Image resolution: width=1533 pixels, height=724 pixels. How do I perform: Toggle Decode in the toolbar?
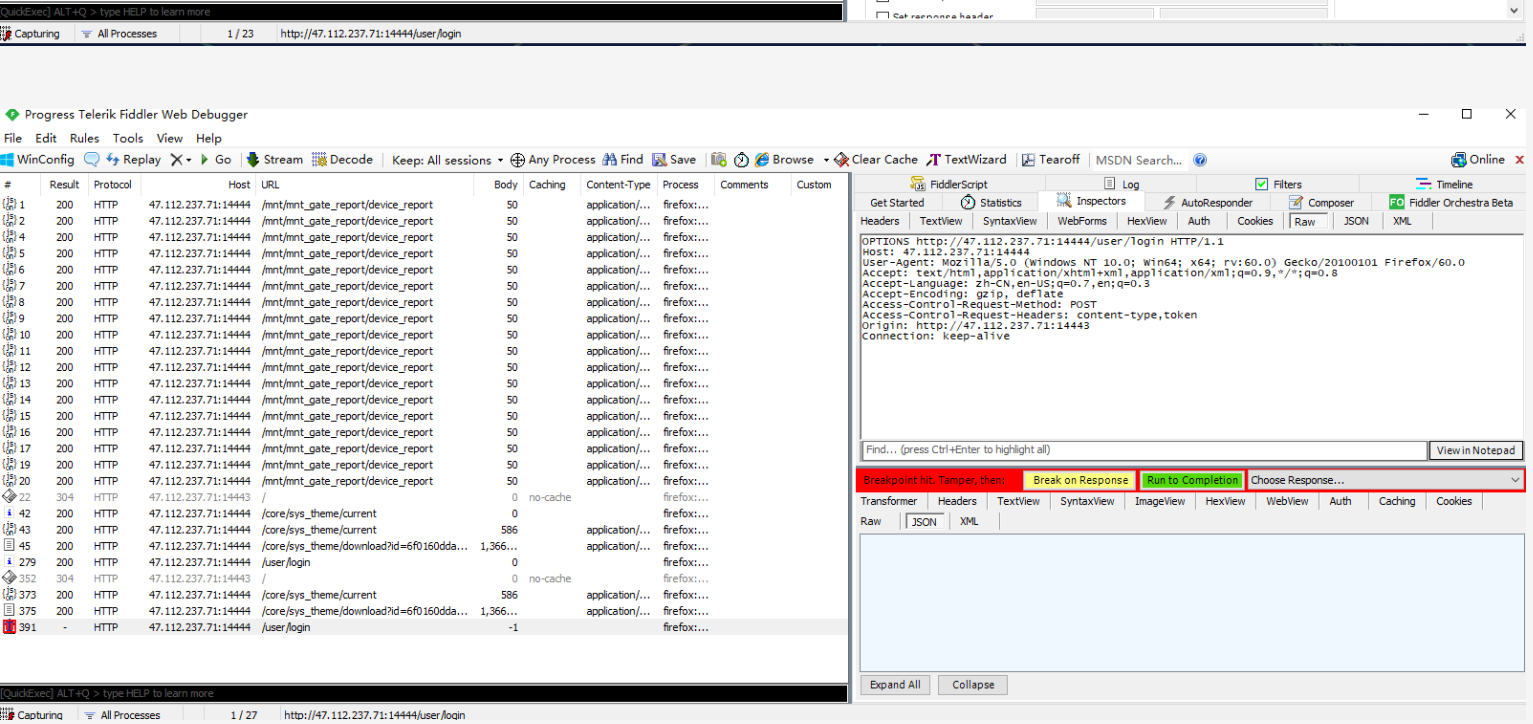pyautogui.click(x=343, y=160)
